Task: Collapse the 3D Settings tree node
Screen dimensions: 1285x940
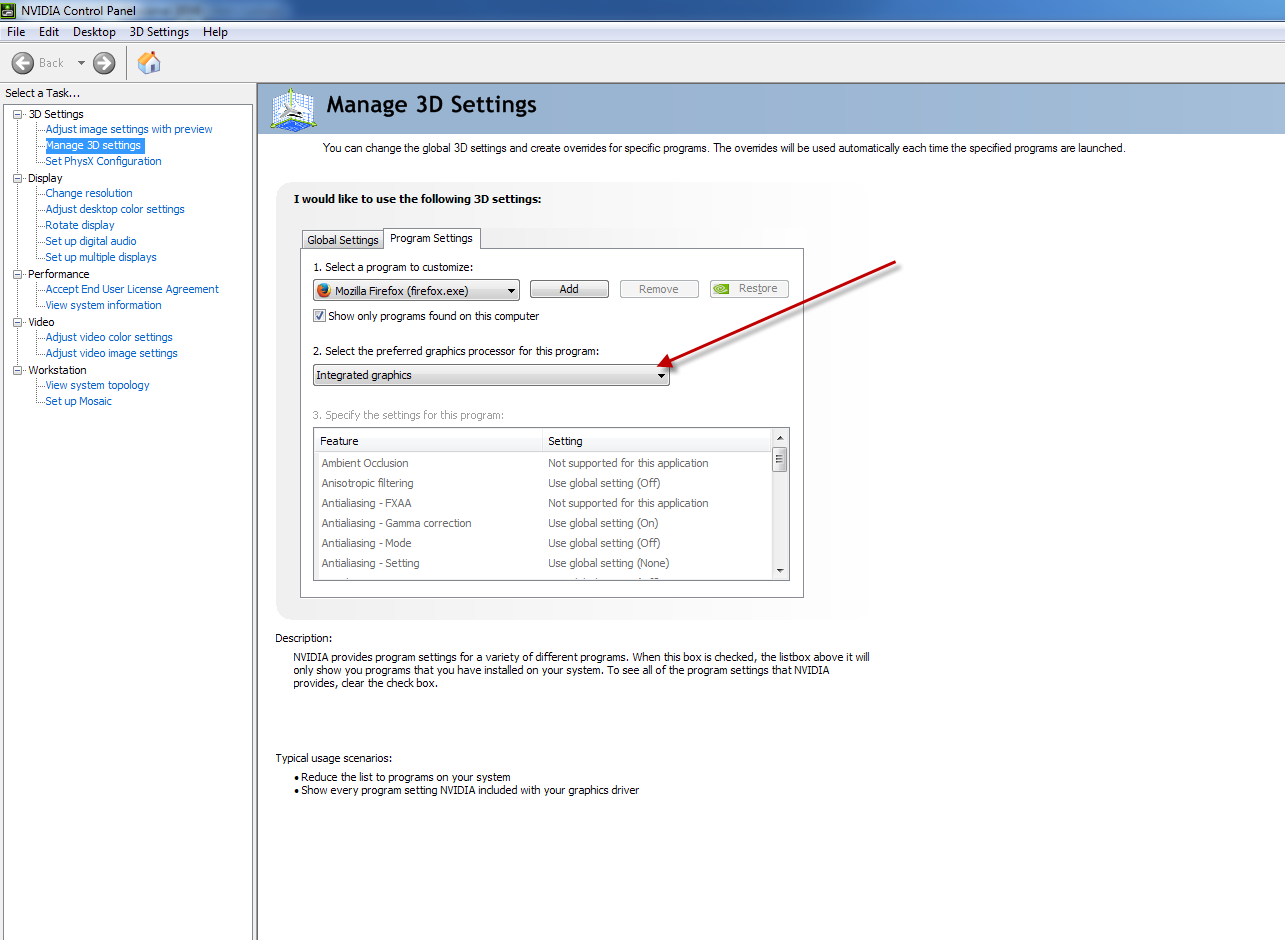Action: coord(18,114)
